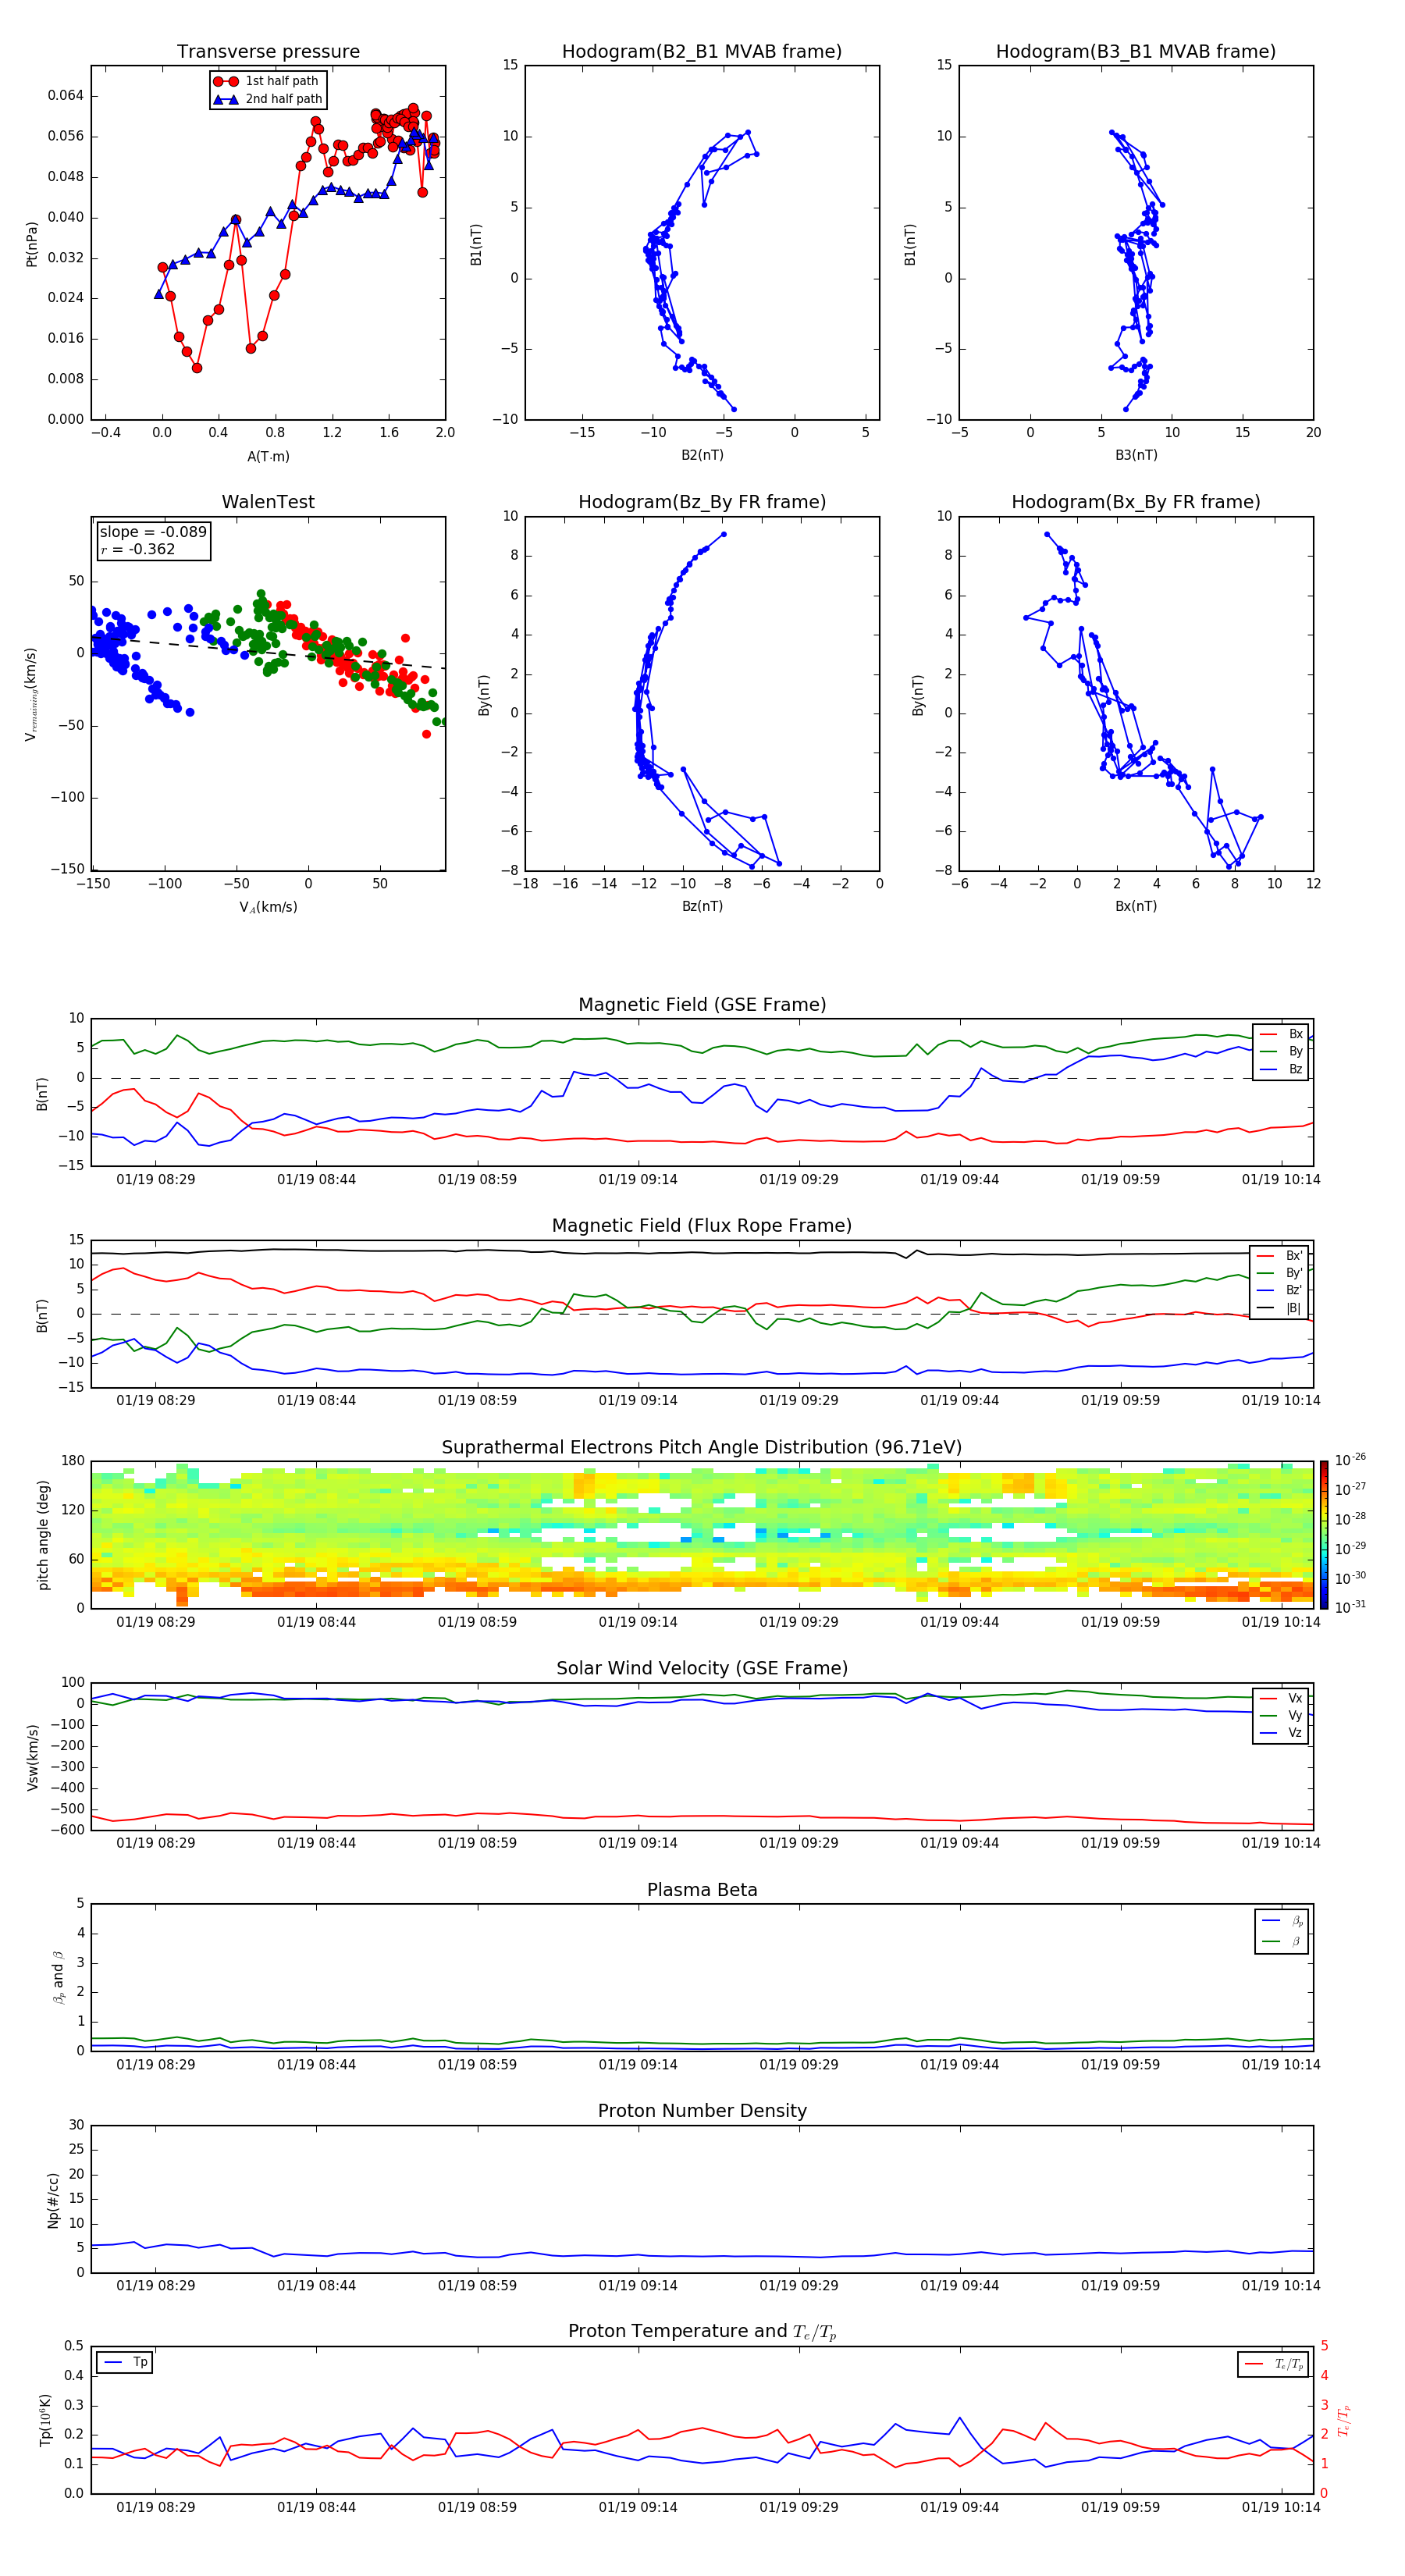The image size is (1405, 2576).
Task: Click the 'Hodogram(B2_B1 MVAB frame)' title
Action: coord(702,52)
